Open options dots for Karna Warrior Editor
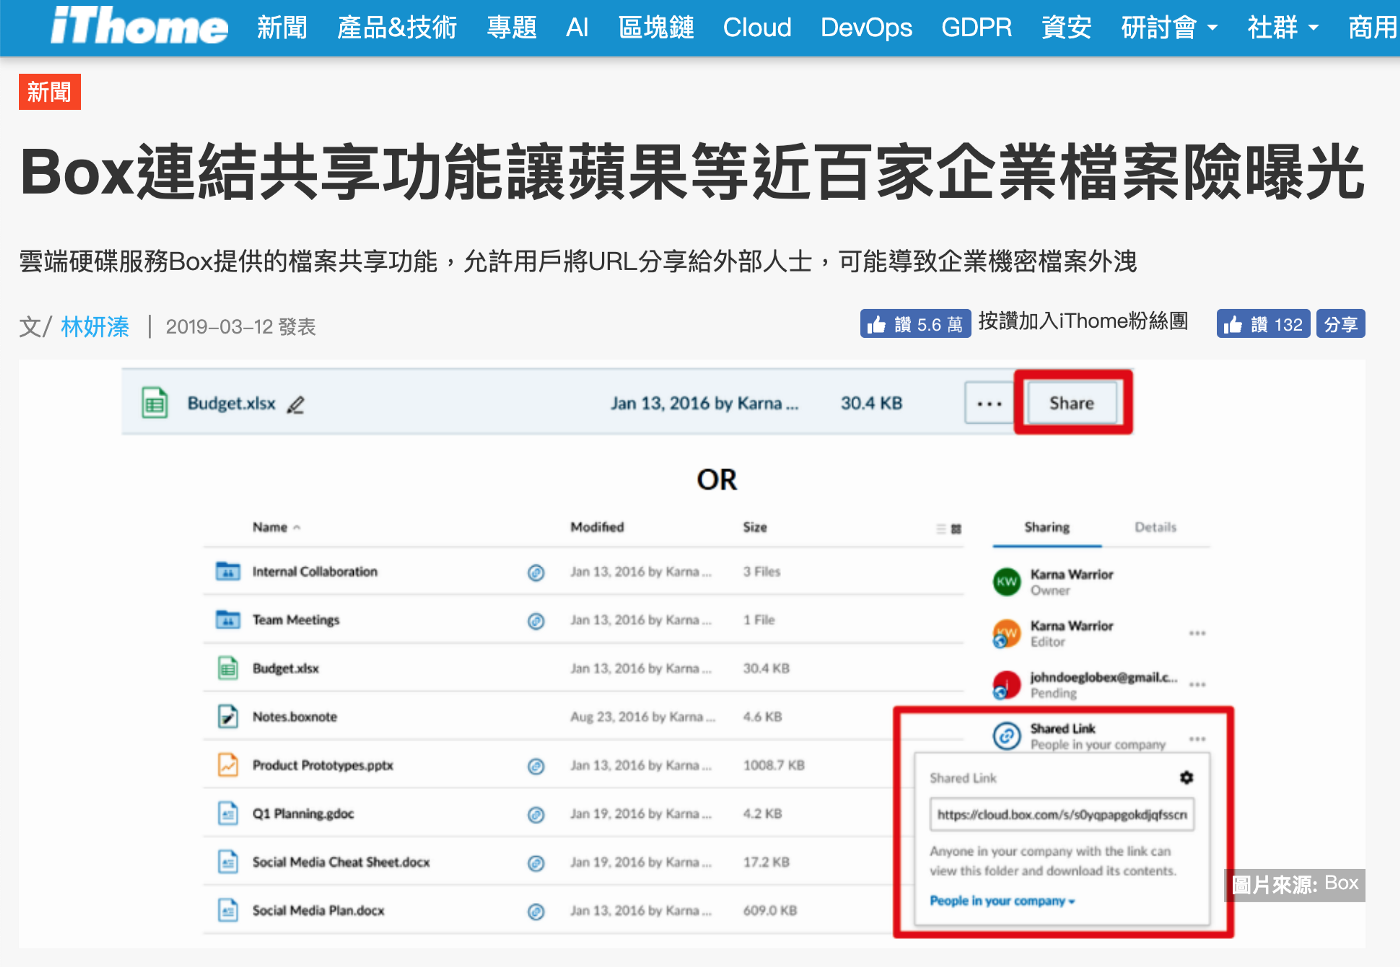The width and height of the screenshot is (1400, 967). [x=1197, y=633]
